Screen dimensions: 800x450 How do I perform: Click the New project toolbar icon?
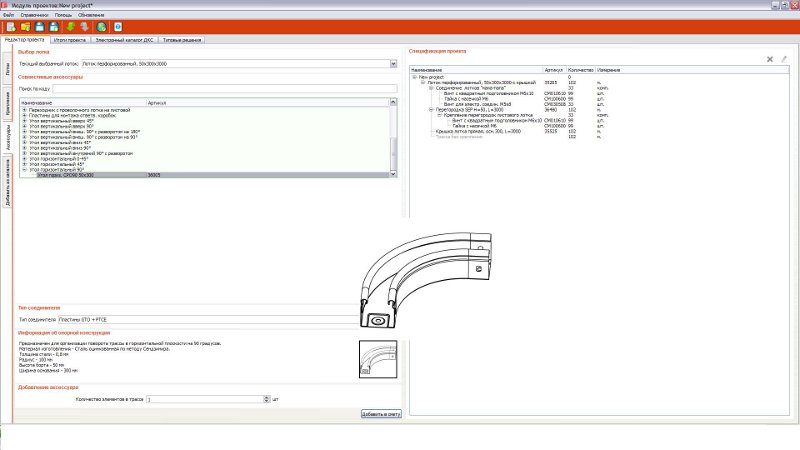pyautogui.click(x=10, y=26)
